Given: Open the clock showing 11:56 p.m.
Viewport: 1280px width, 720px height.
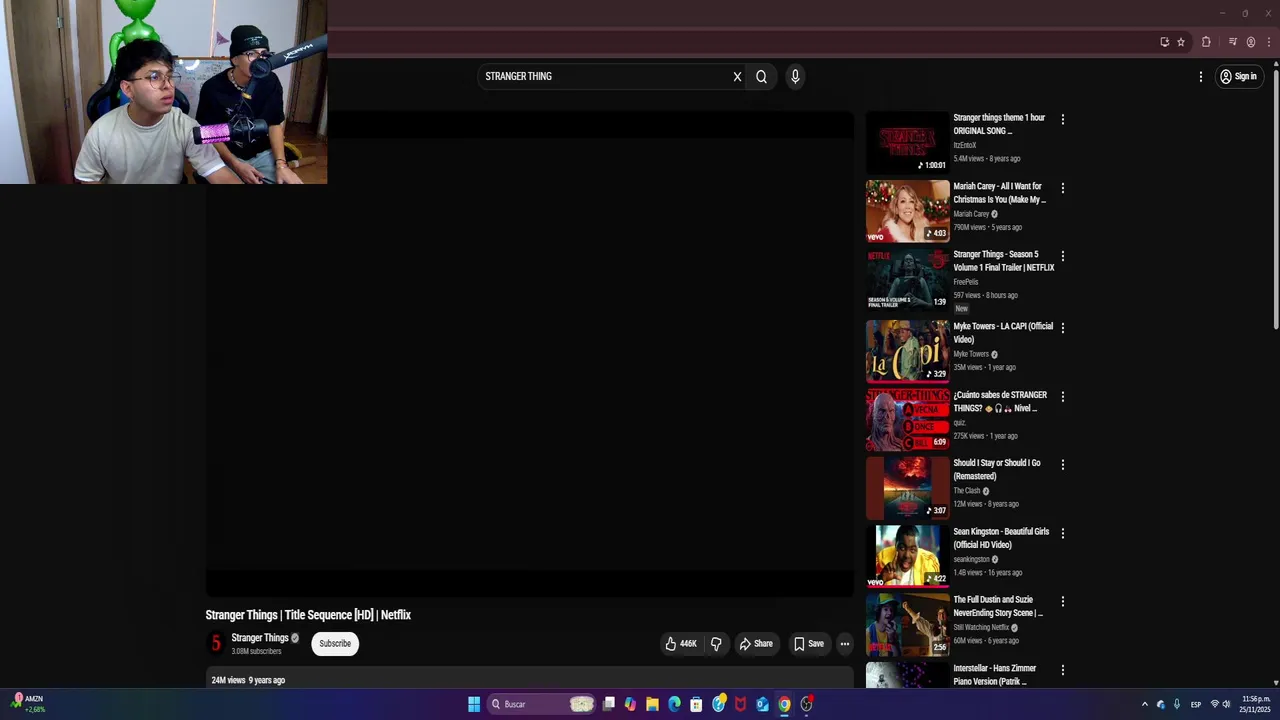Looking at the screenshot, I should point(1255,704).
